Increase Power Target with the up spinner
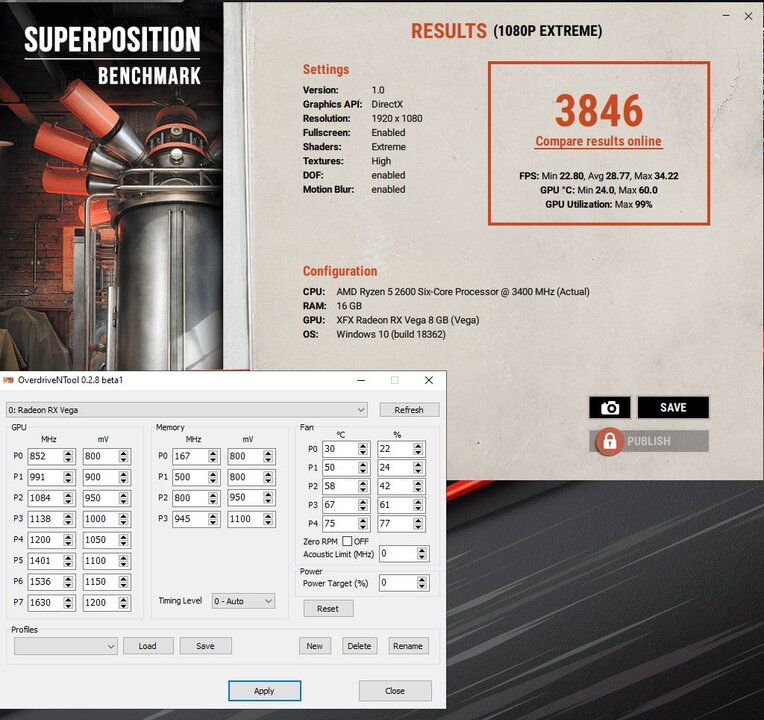Viewport: 764px width, 720px height. click(x=422, y=579)
